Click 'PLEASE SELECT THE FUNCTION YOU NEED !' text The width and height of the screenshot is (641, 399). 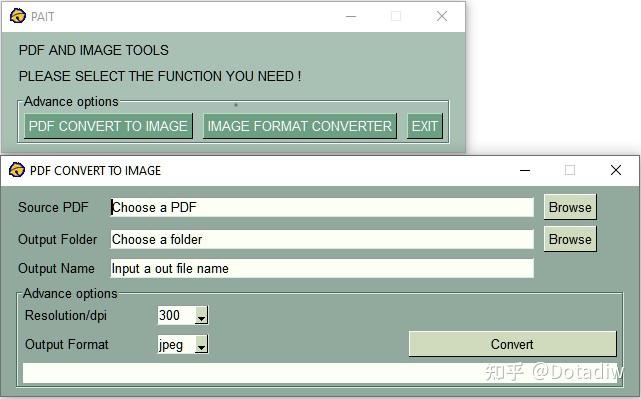[160, 76]
